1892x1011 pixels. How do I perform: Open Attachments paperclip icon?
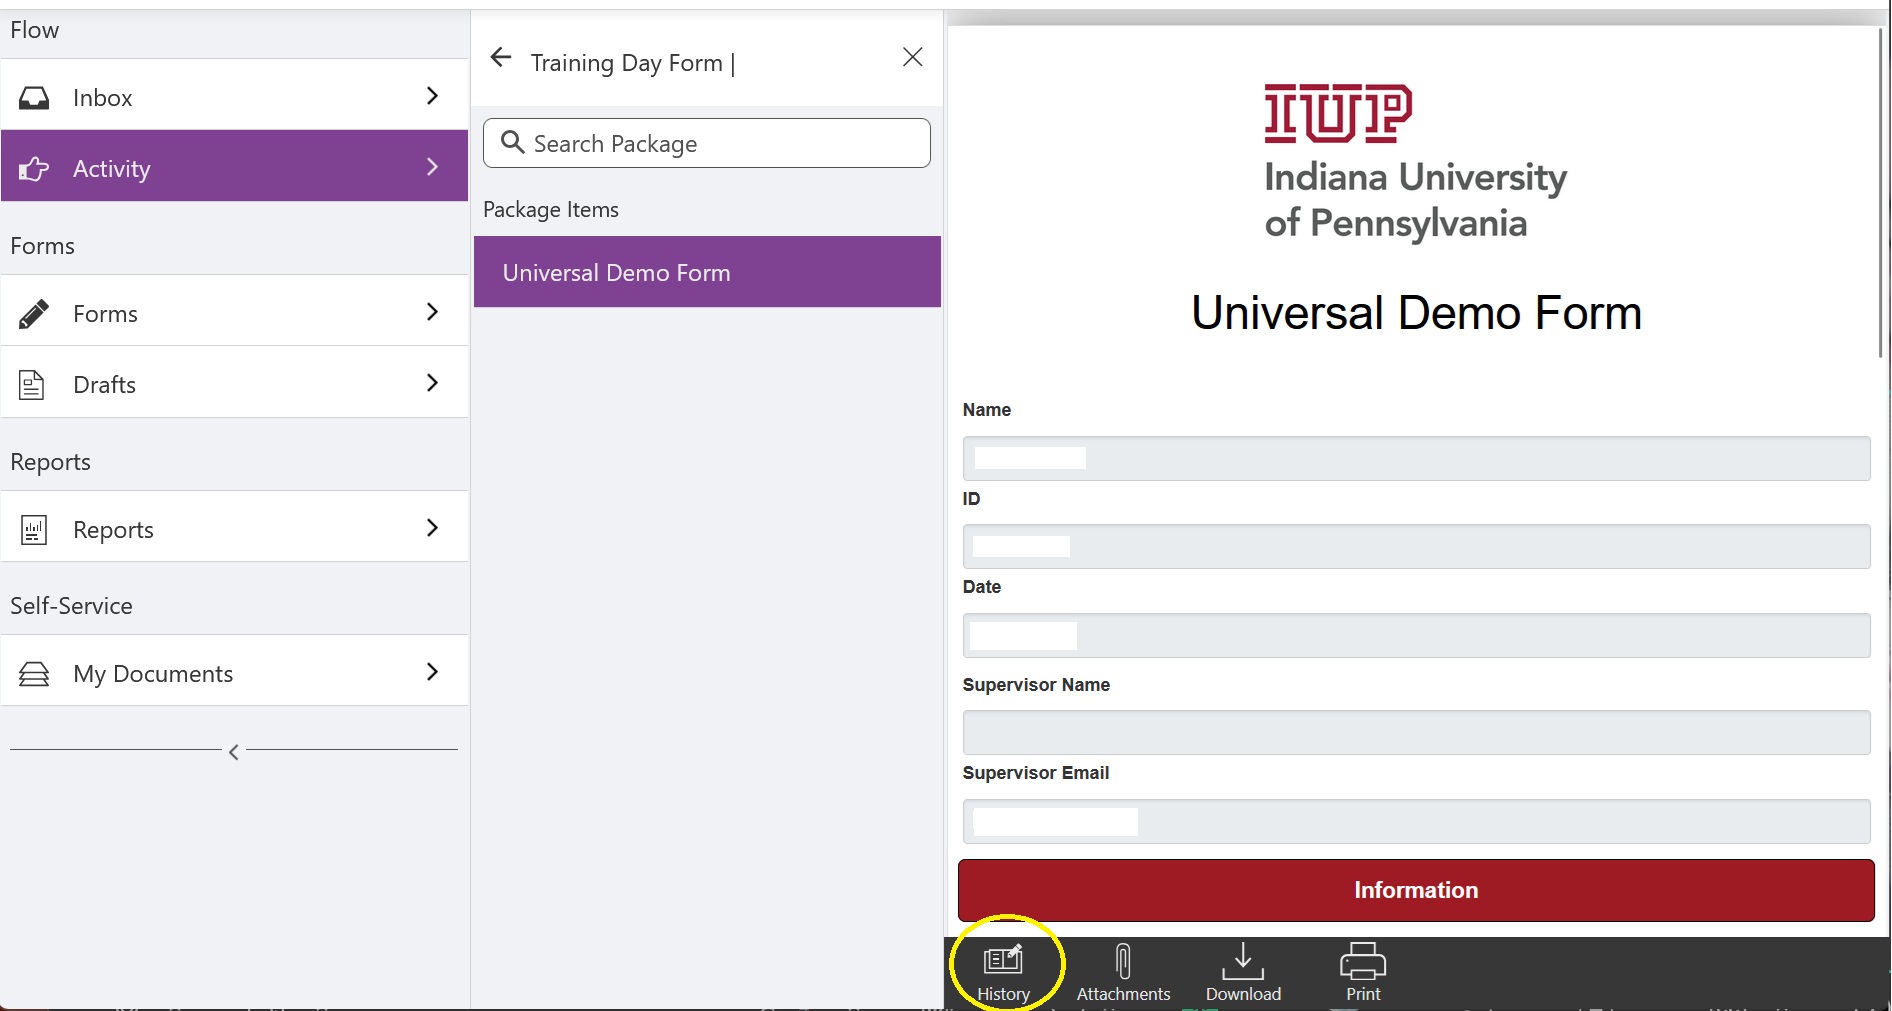pos(1123,961)
